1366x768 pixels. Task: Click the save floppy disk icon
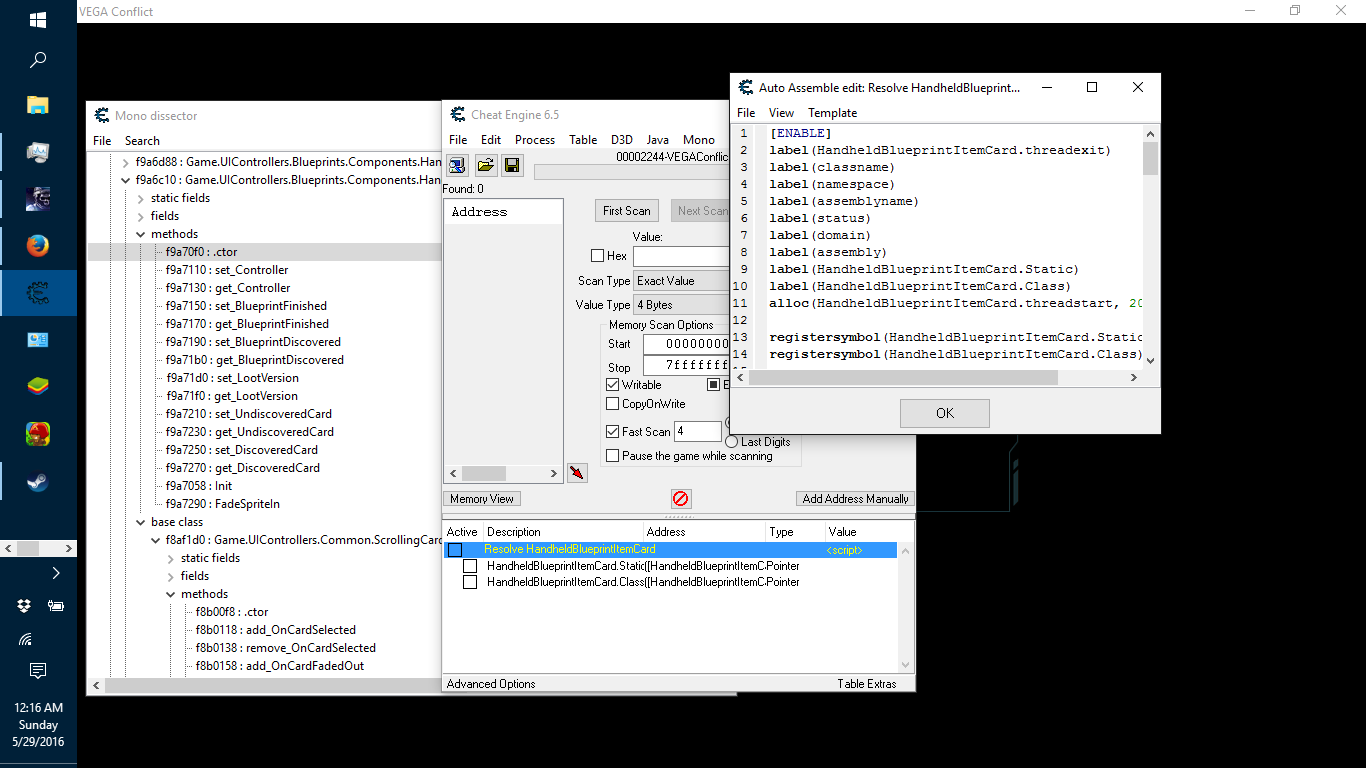[x=512, y=165]
